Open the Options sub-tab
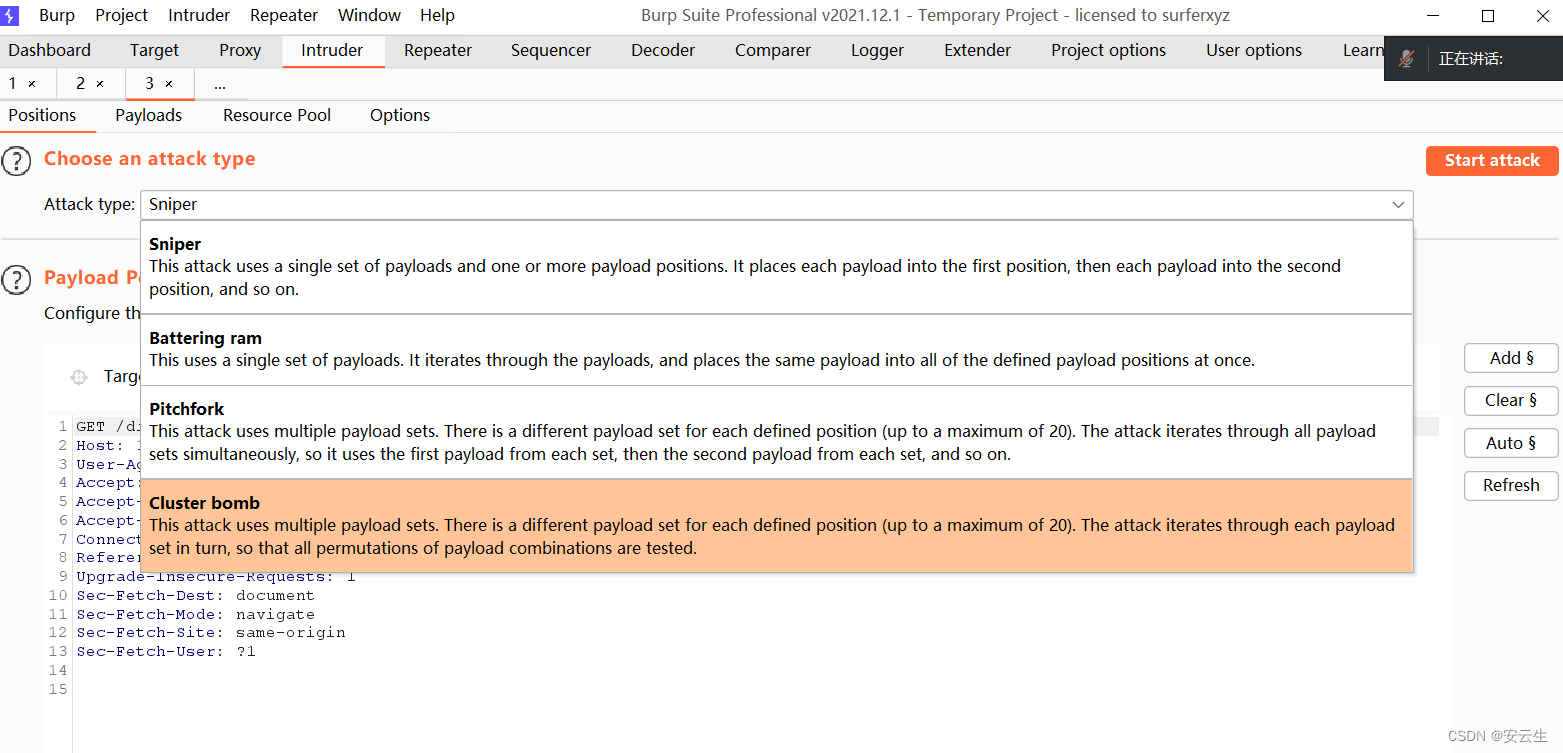Viewport: 1563px width, 753px height. (x=400, y=115)
